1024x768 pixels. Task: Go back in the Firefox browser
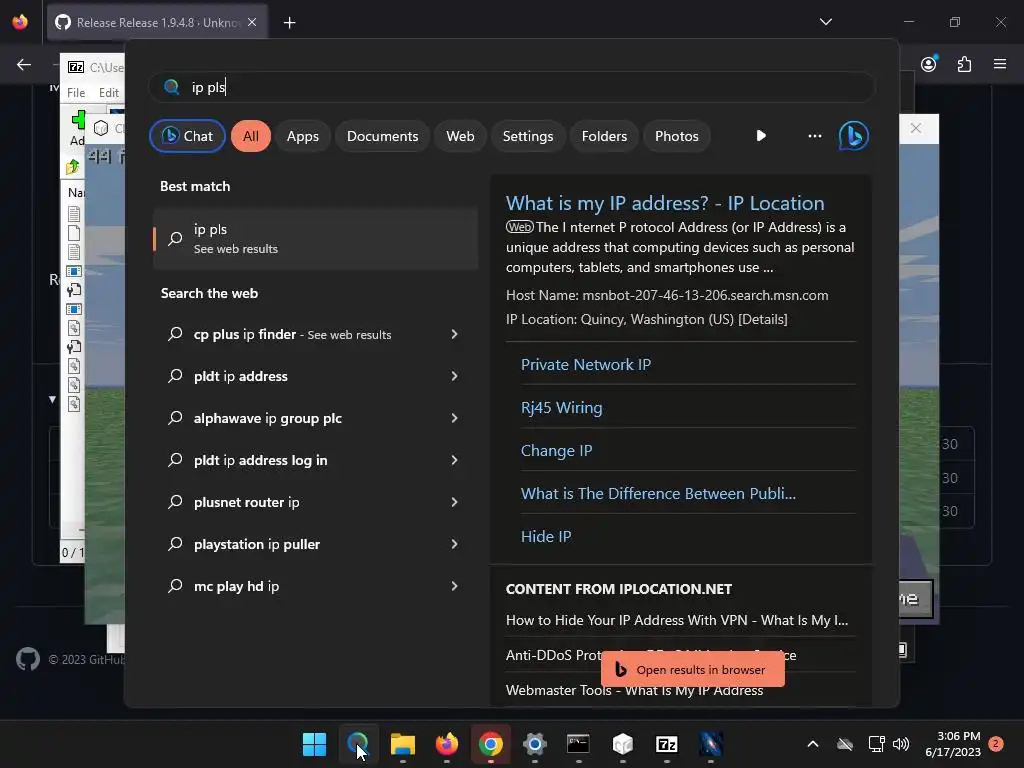tap(24, 64)
